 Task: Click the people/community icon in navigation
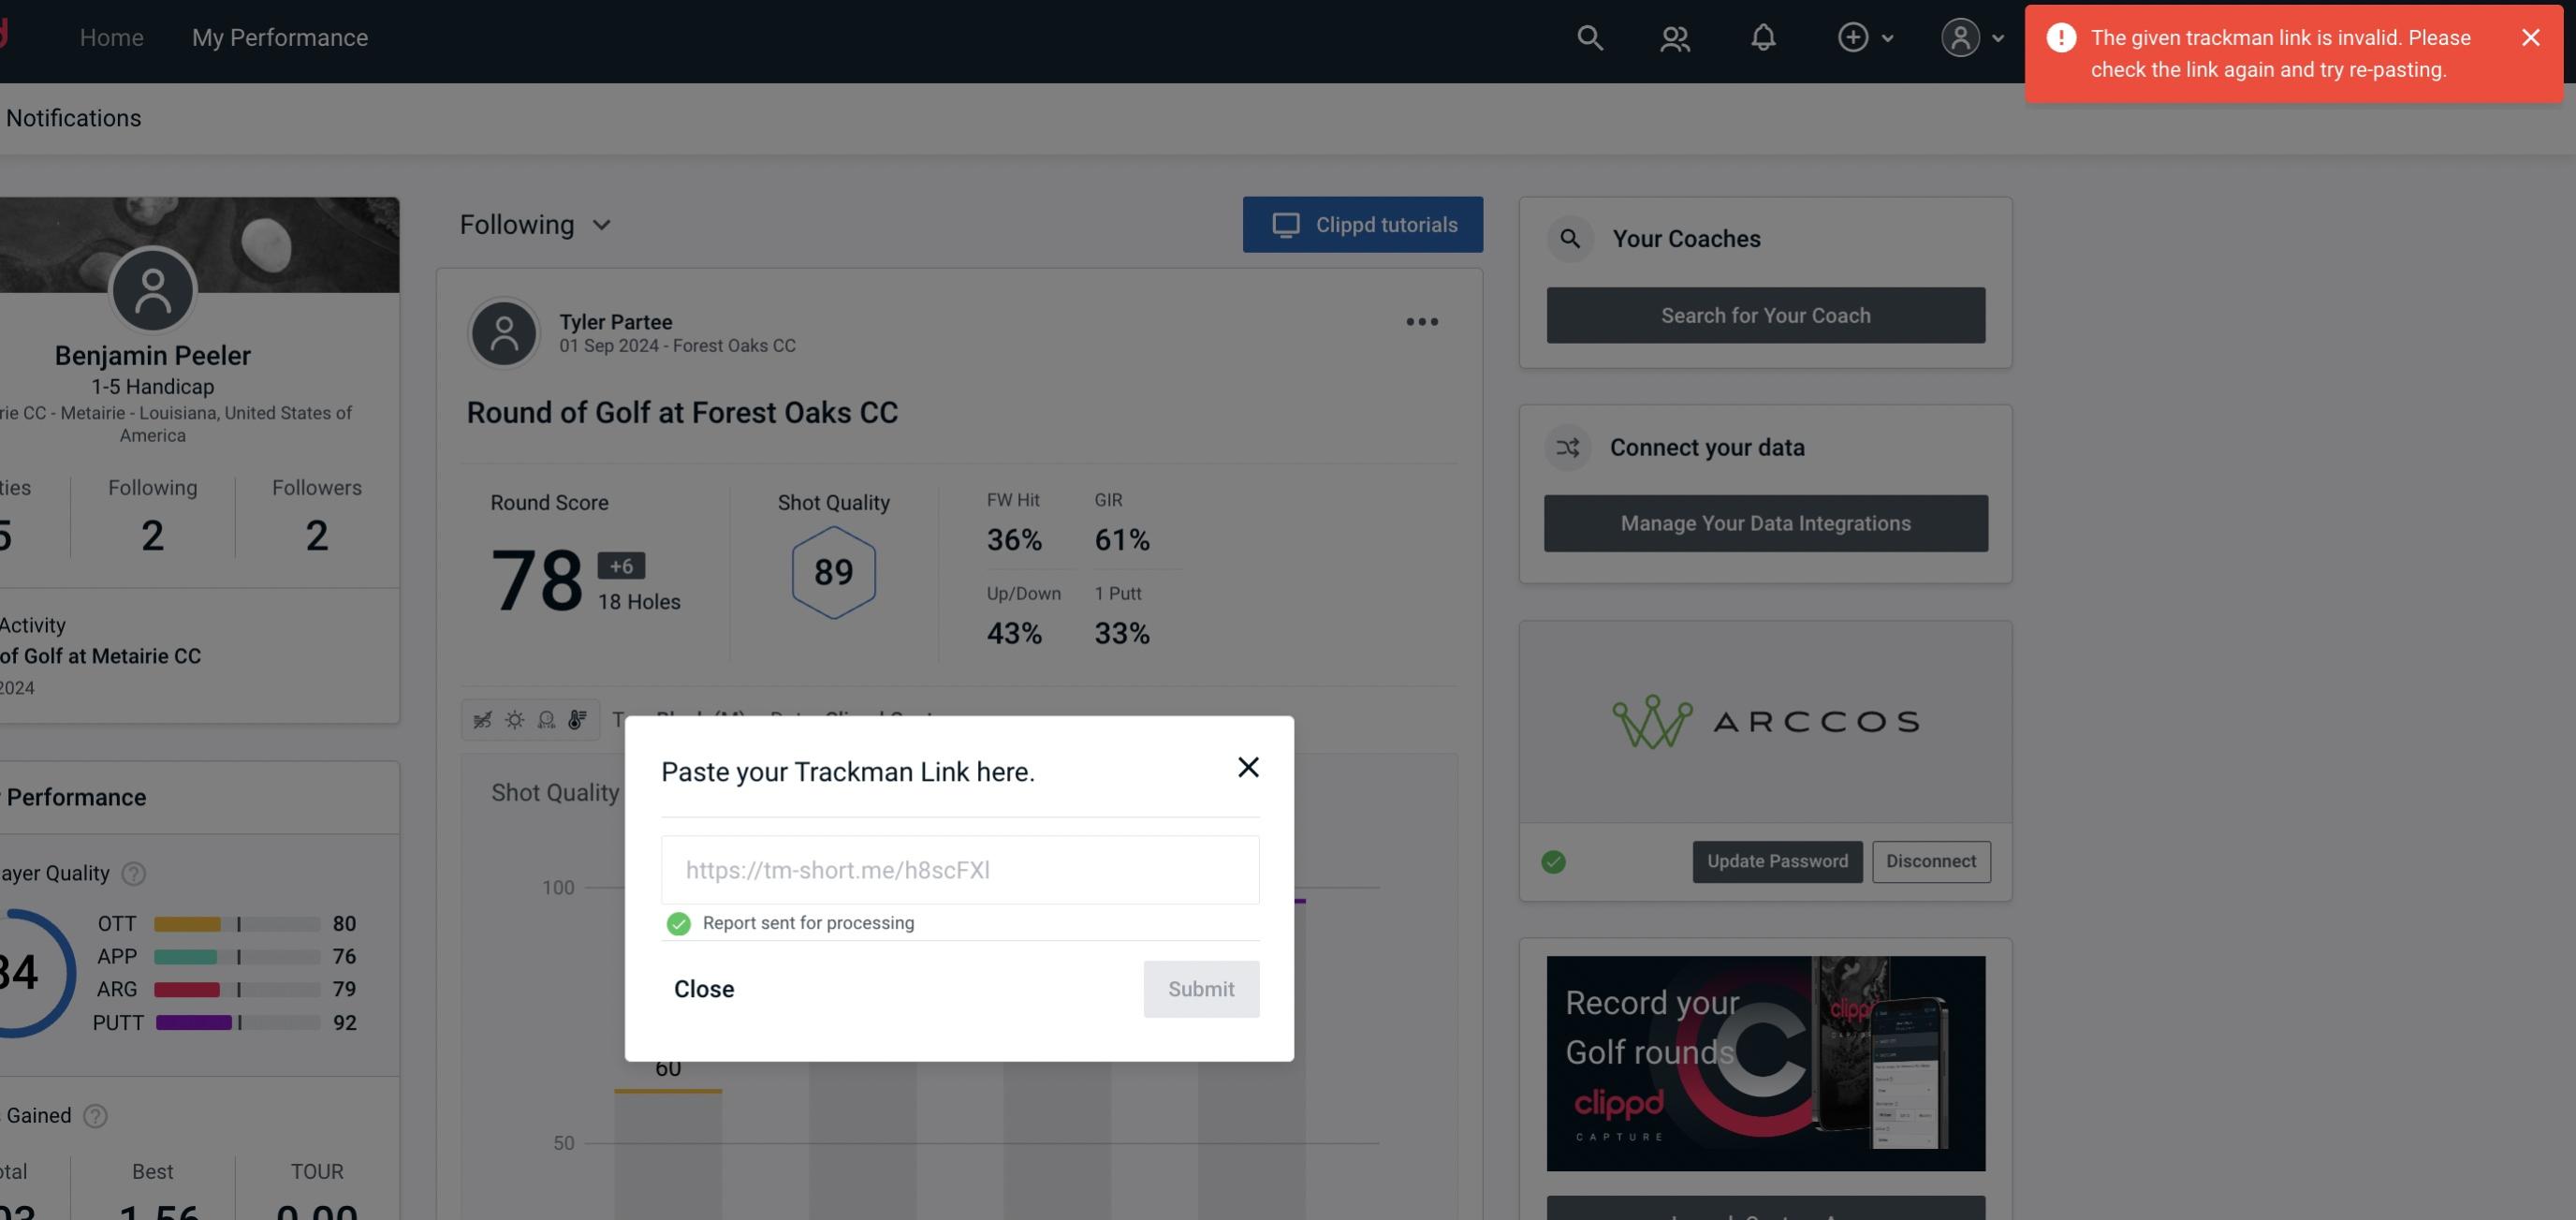(x=1676, y=37)
